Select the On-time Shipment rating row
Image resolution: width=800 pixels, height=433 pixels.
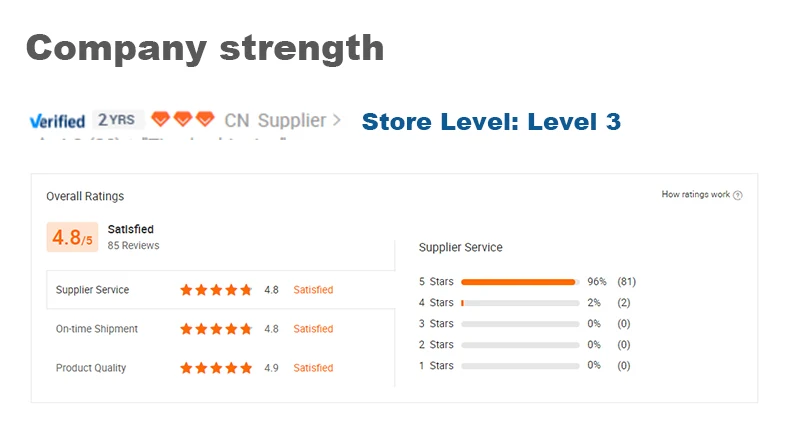point(220,329)
